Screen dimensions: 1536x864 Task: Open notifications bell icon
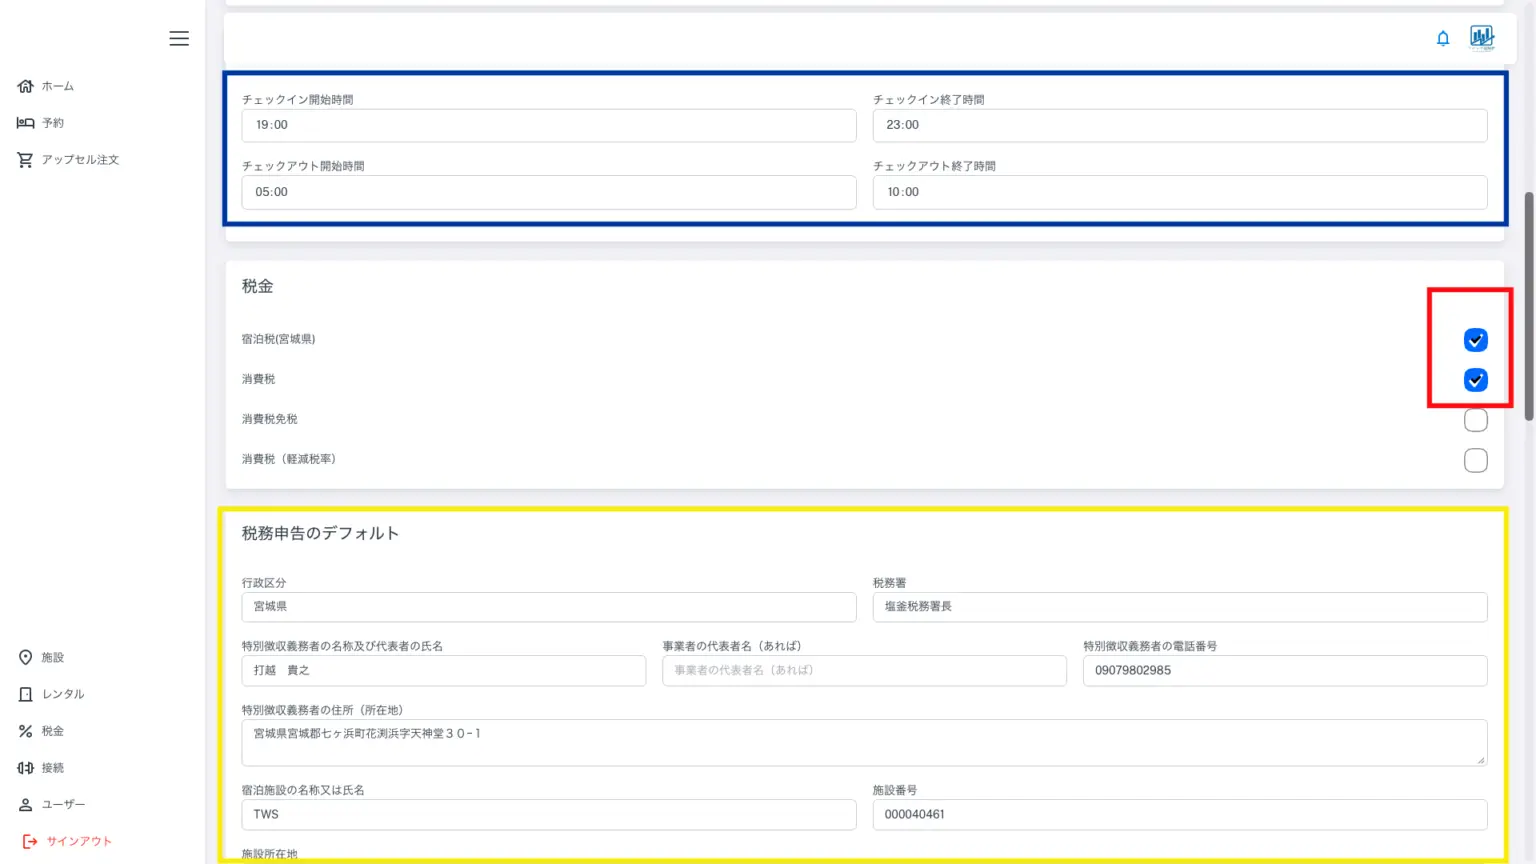click(1443, 38)
